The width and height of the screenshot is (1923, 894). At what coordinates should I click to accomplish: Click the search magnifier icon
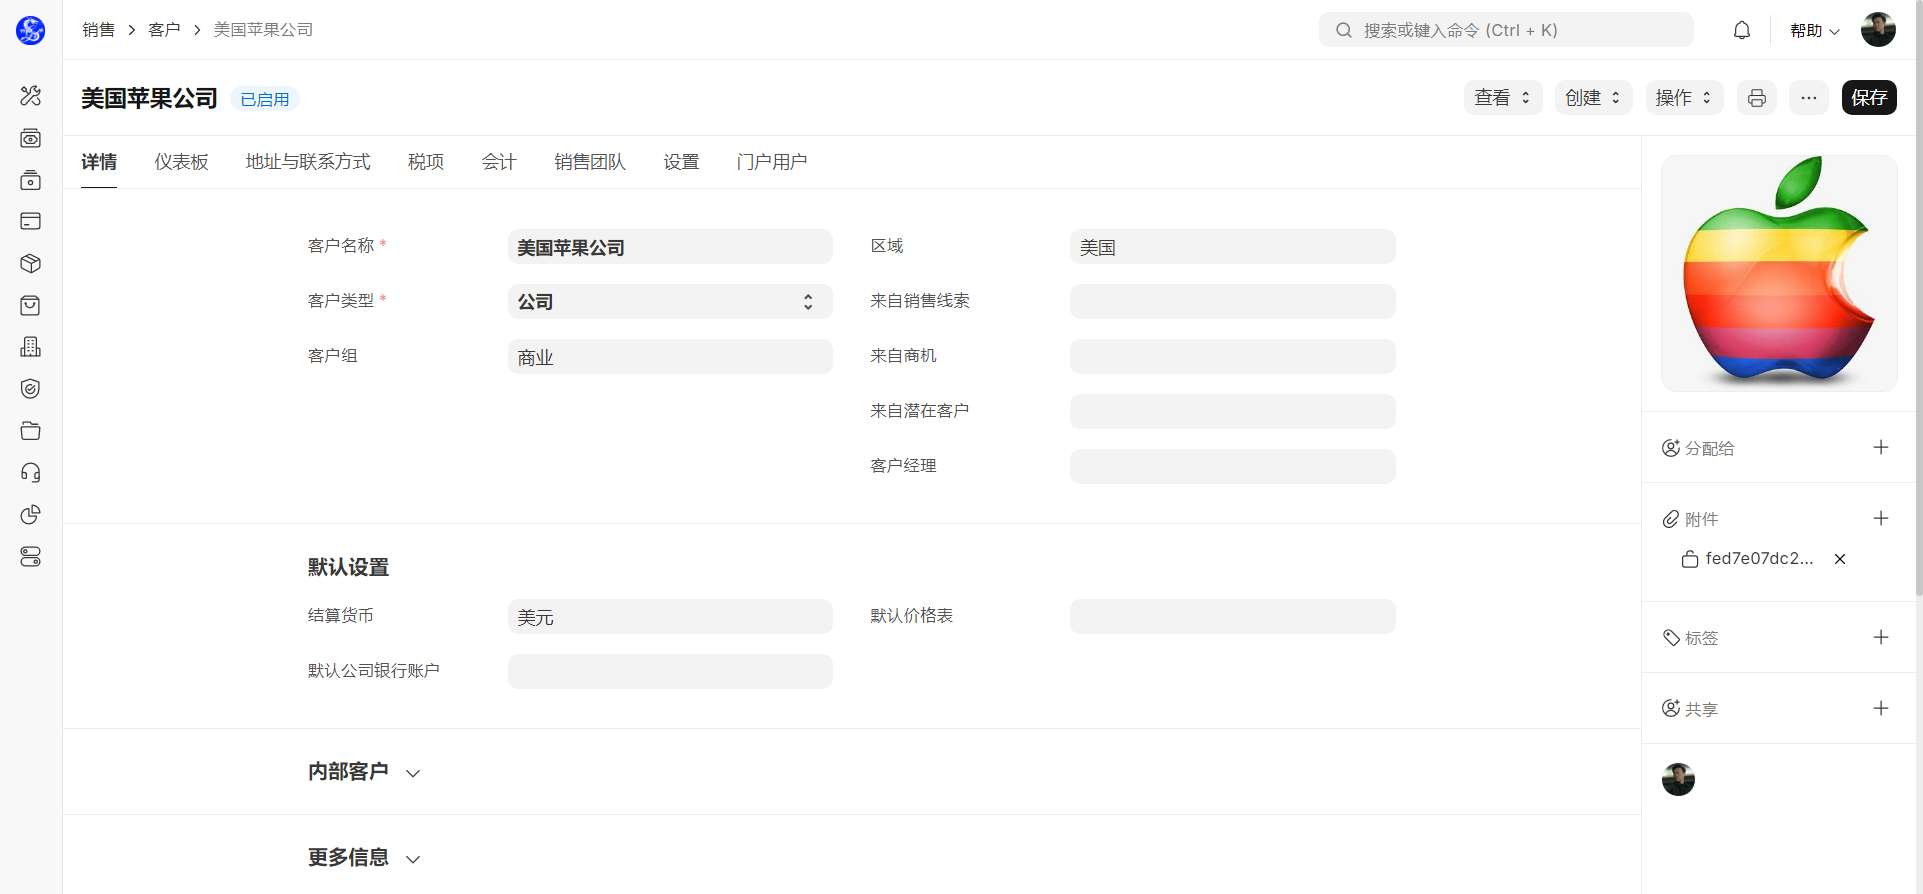click(x=1344, y=30)
